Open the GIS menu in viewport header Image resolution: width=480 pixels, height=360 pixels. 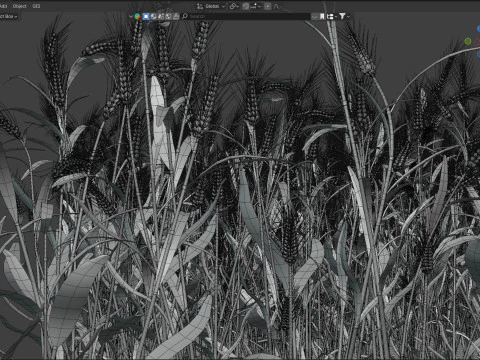coord(36,6)
